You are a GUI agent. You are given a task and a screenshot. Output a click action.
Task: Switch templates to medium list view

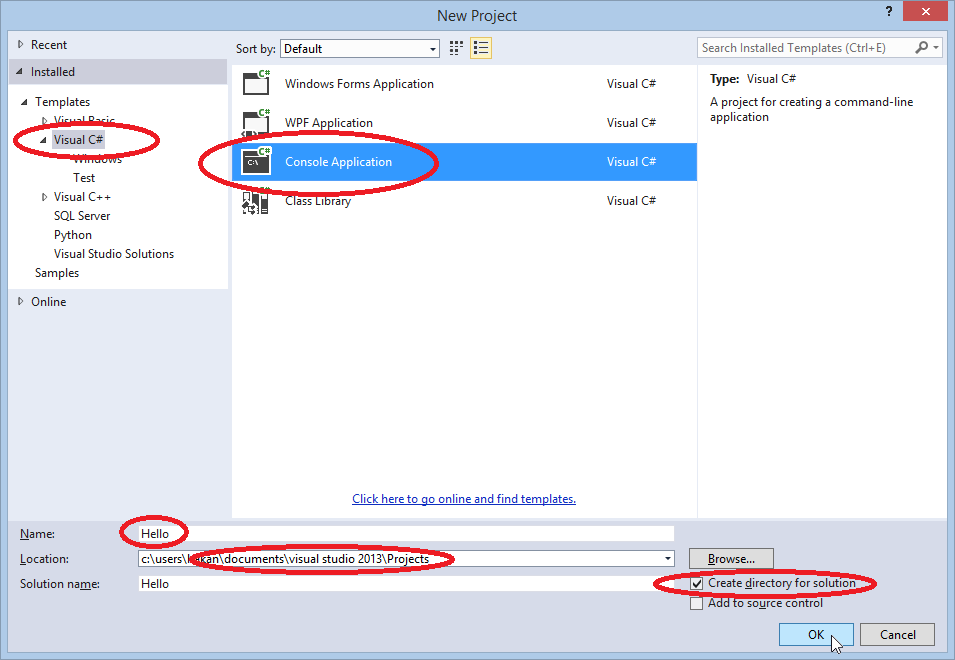[481, 48]
